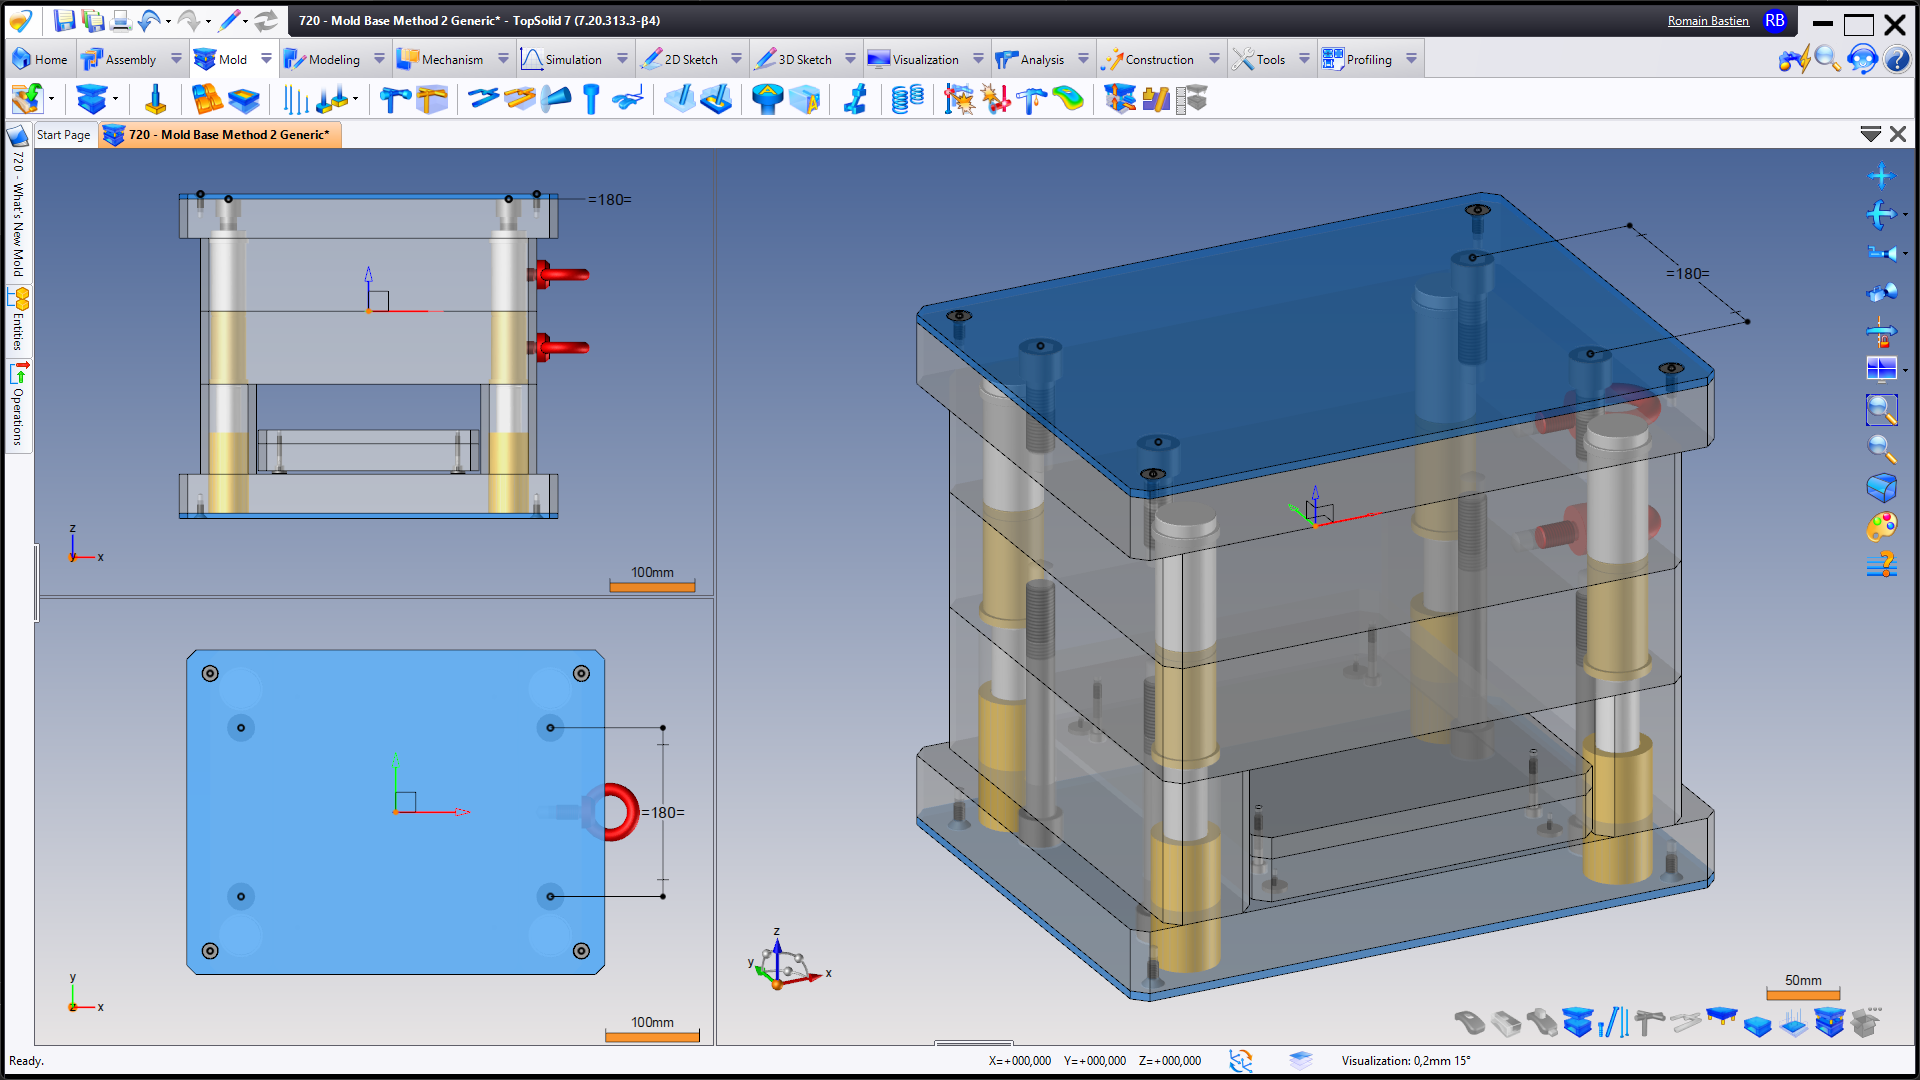This screenshot has height=1080, width=1920.
Task: Click the colorful analysis surface icon
Action: tap(1069, 99)
